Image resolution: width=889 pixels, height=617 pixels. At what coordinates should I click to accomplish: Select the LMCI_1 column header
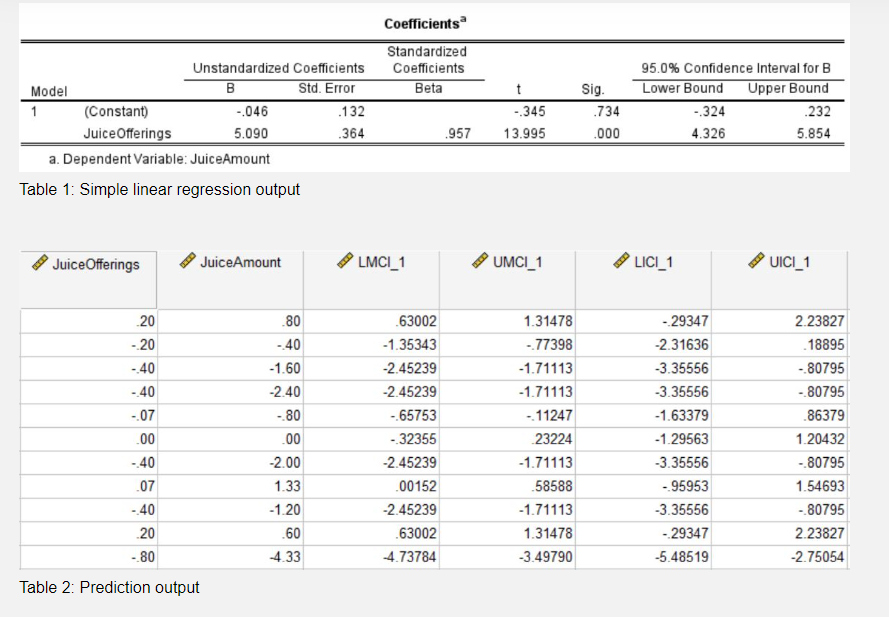pyautogui.click(x=371, y=280)
